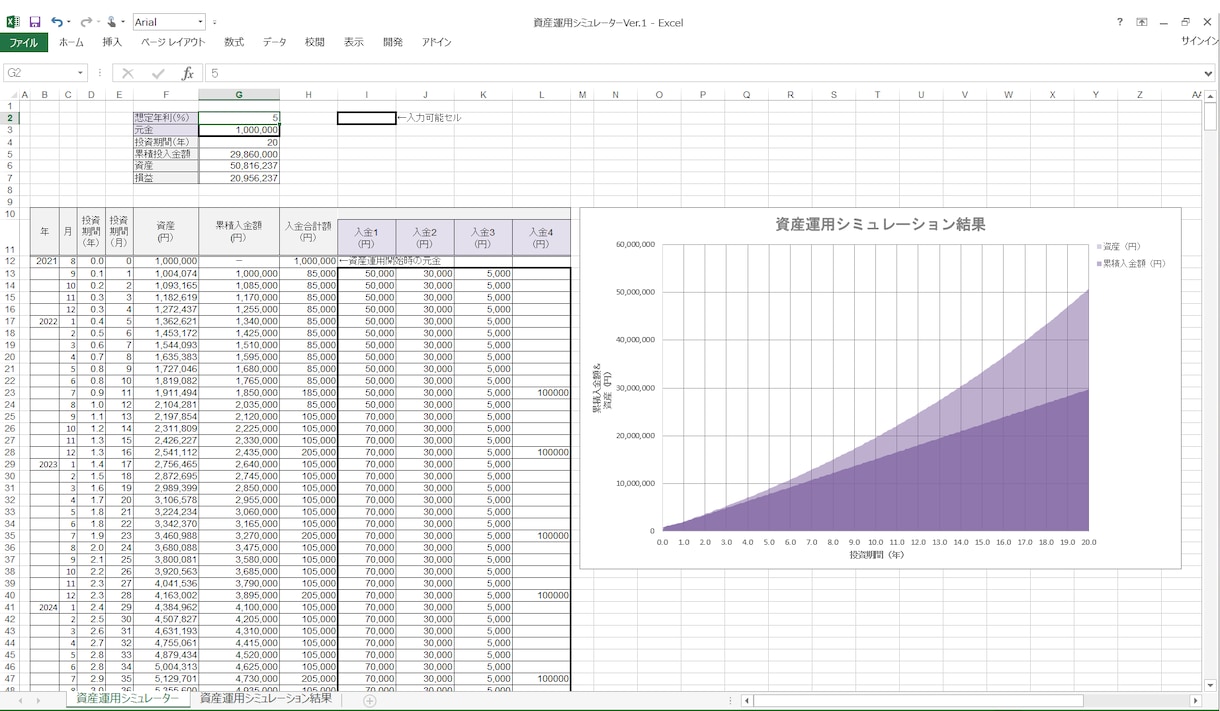Viewport: 1220px width, 711px height.
Task: Open Customize Quick Access Toolbar dropdown
Action: coord(215,22)
